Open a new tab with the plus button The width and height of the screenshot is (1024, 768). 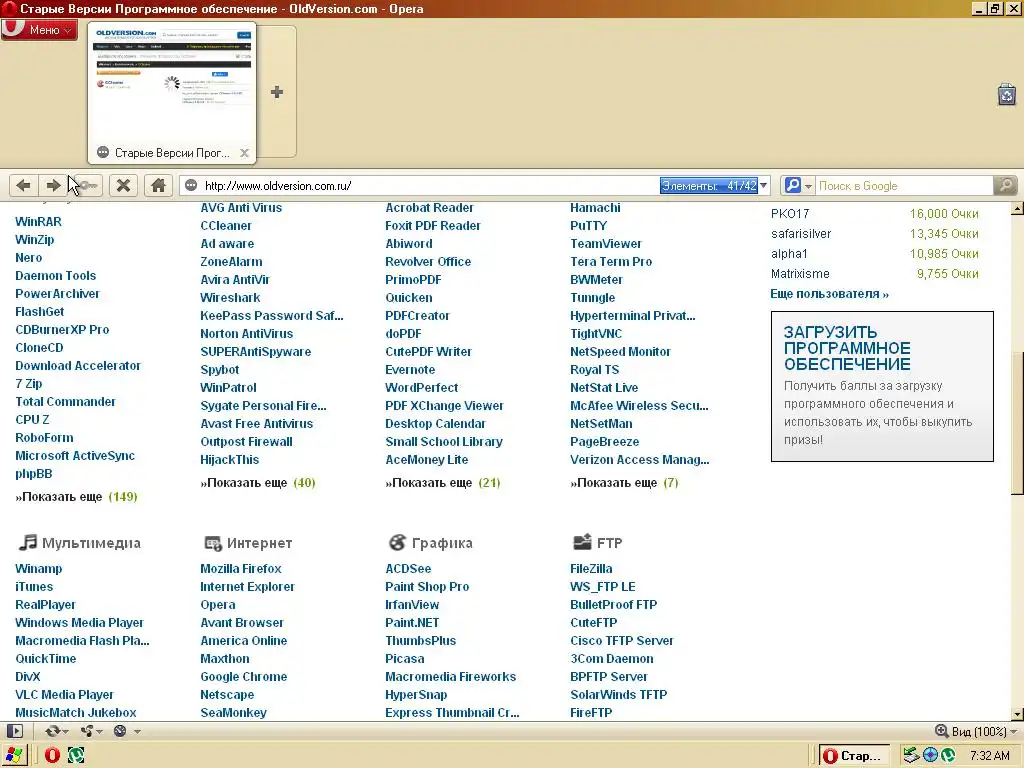pyautogui.click(x=277, y=92)
